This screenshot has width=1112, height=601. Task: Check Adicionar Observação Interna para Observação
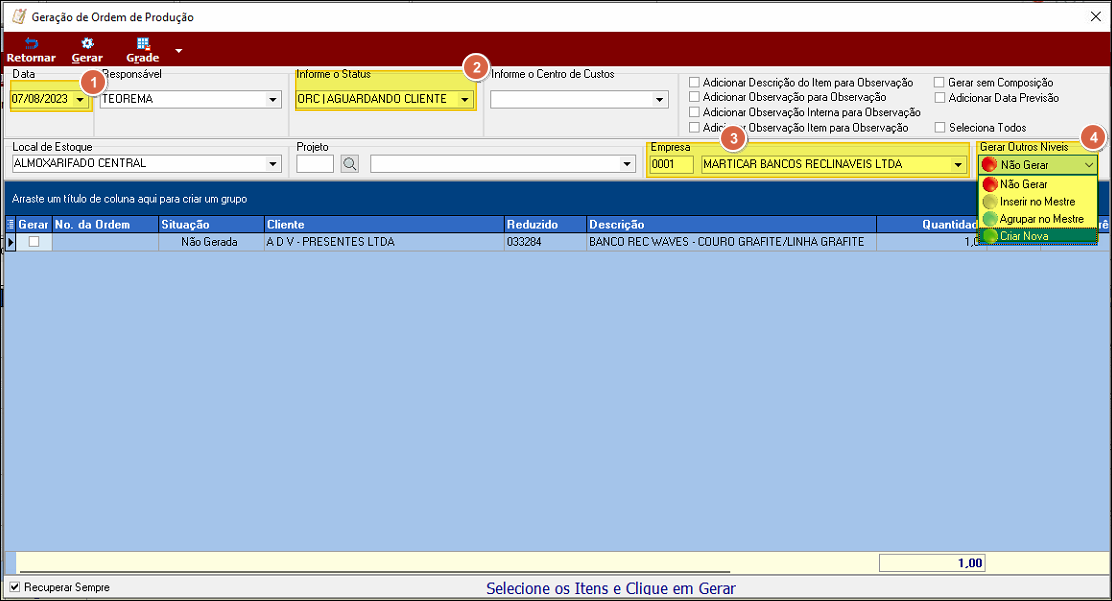tap(694, 112)
